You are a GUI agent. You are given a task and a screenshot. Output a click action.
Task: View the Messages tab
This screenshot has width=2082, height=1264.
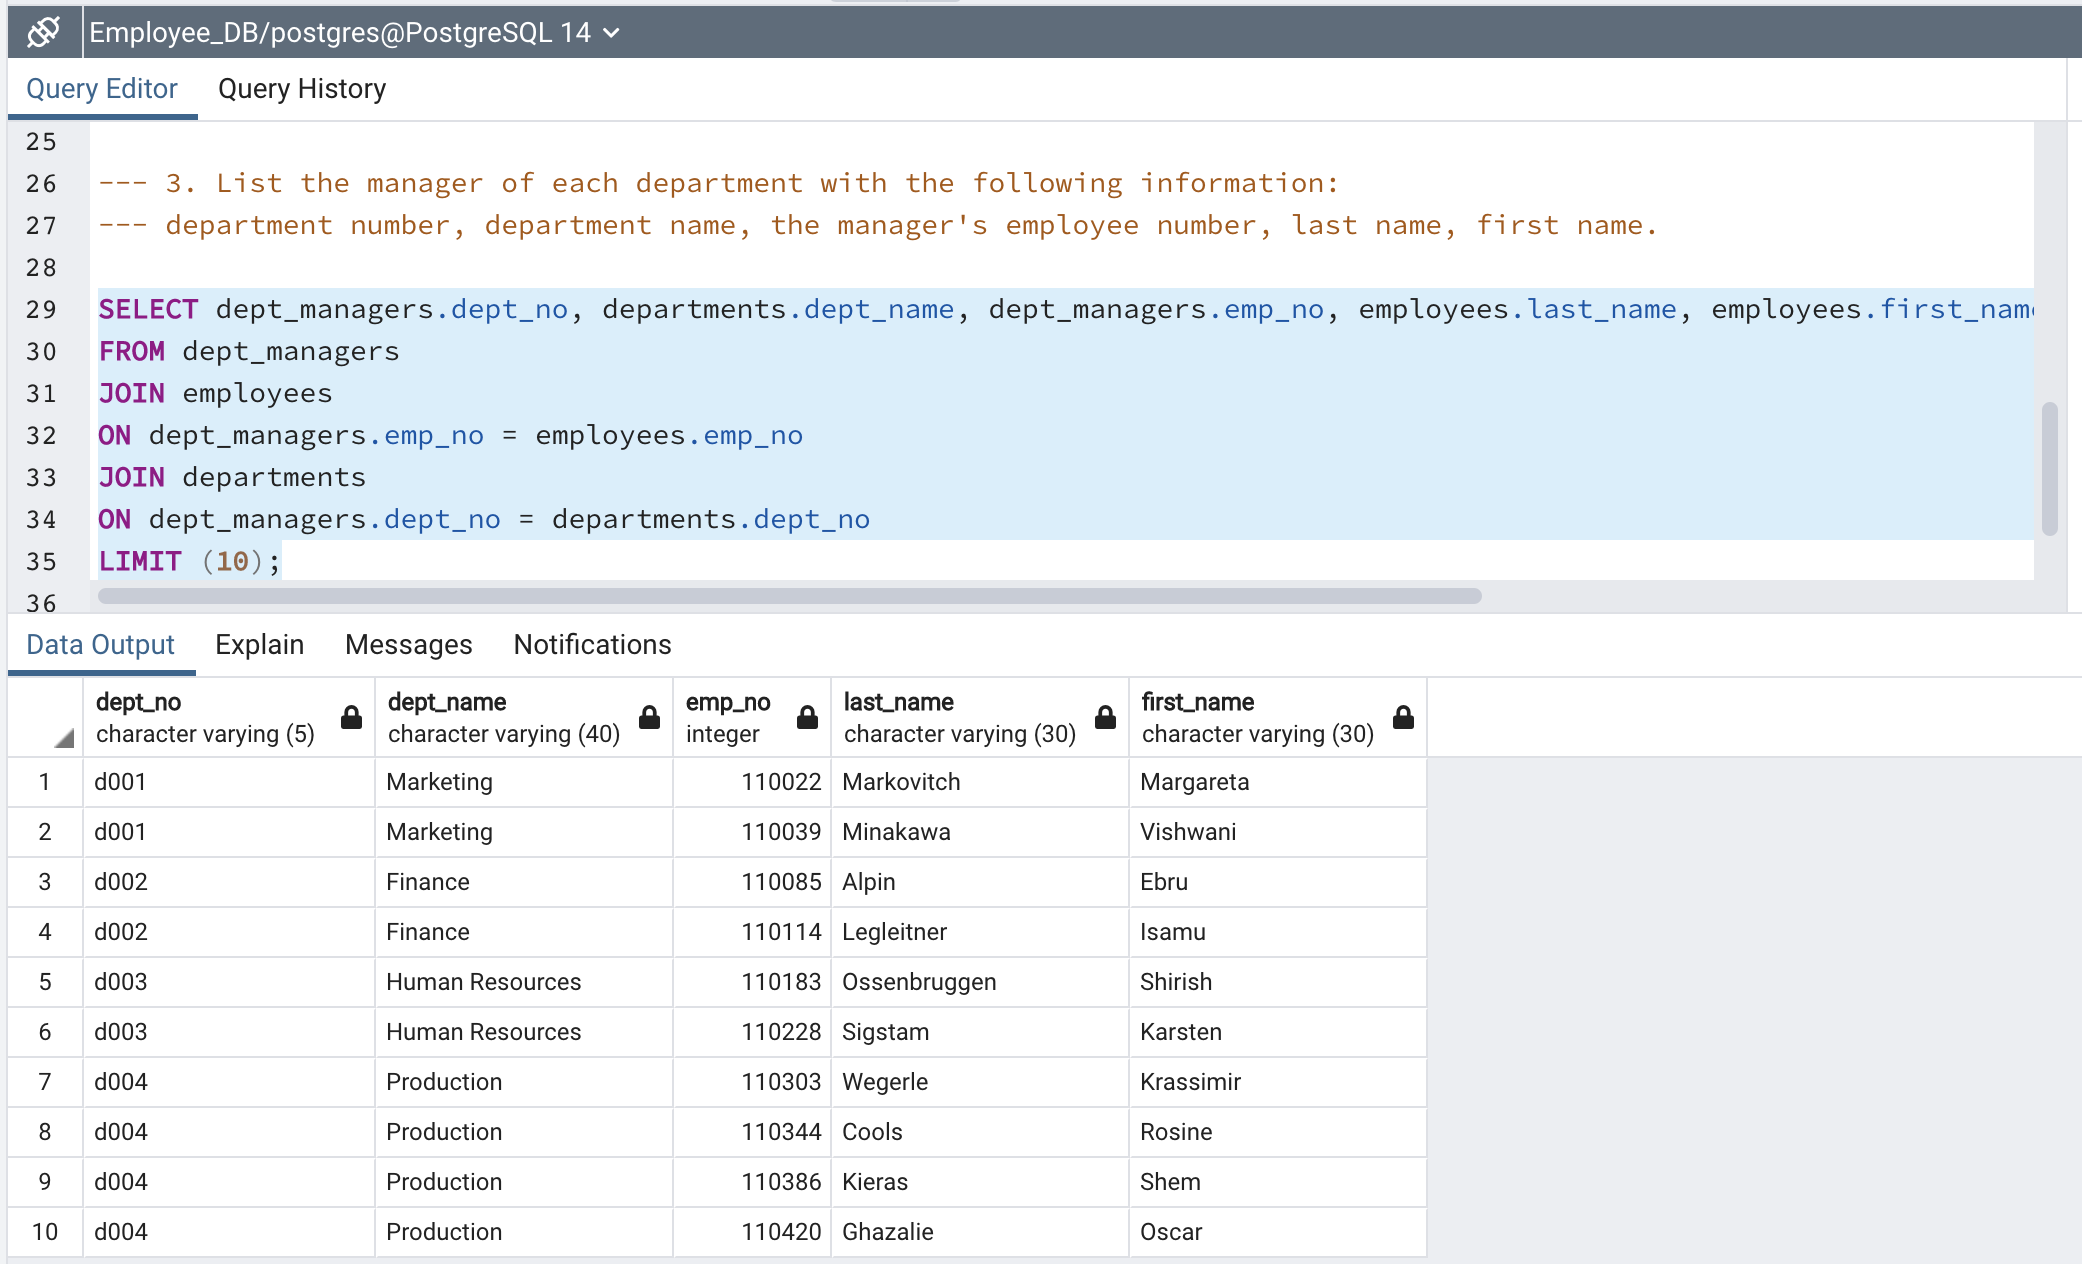point(407,645)
